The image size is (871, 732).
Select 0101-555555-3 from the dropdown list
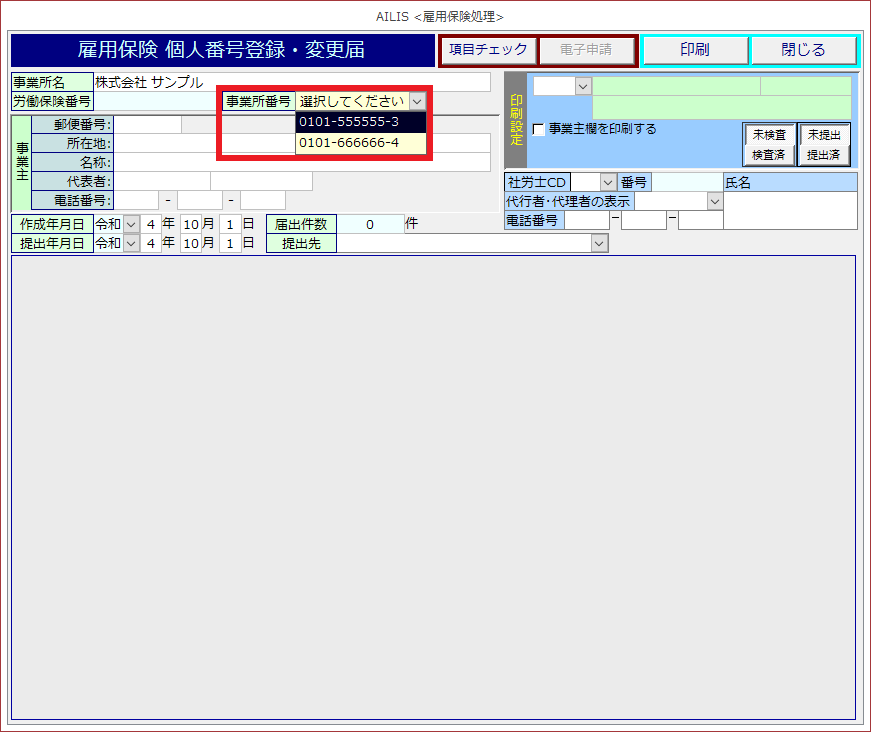pos(361,122)
